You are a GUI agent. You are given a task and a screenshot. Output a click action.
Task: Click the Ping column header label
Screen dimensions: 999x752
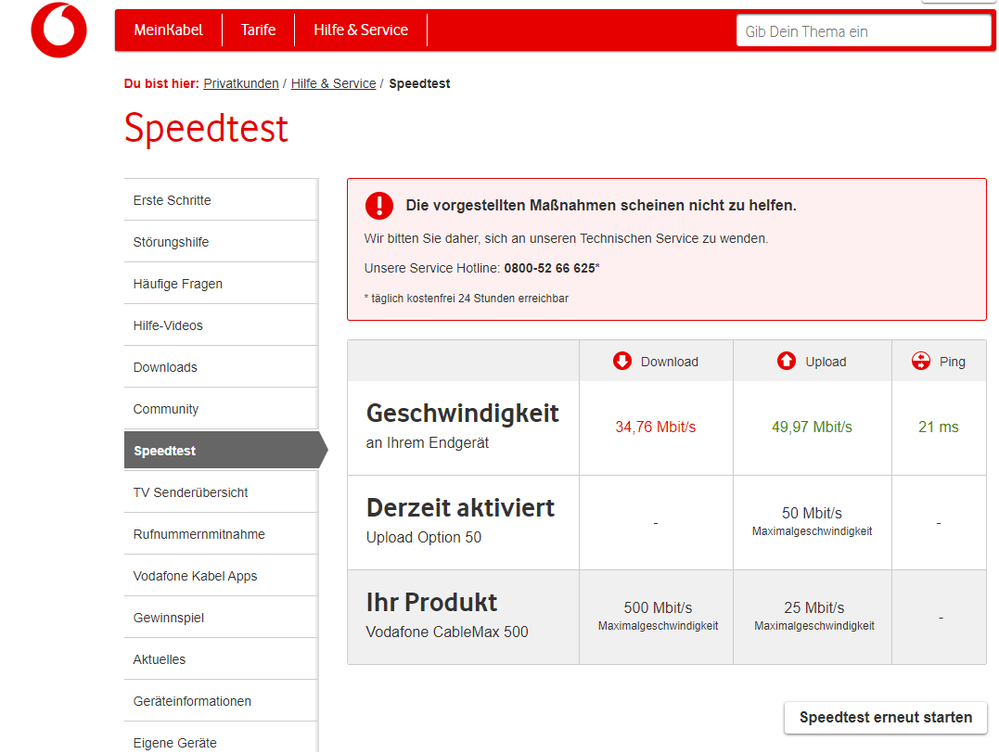click(x=952, y=362)
